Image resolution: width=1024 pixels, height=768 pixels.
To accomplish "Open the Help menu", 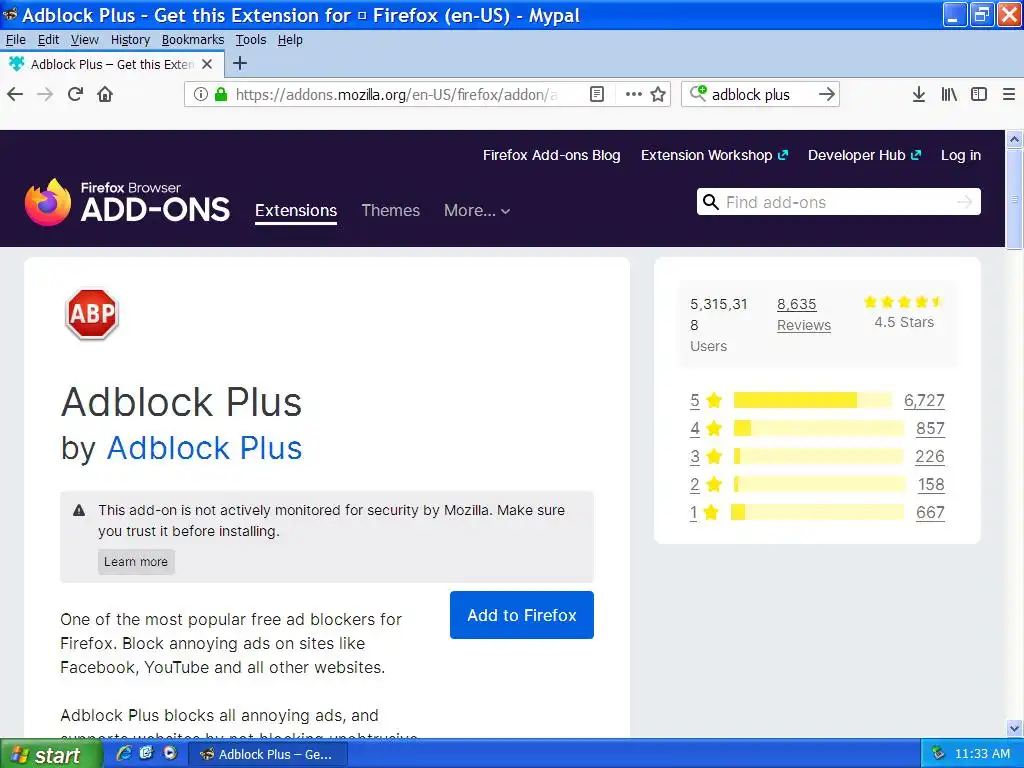I will [290, 40].
